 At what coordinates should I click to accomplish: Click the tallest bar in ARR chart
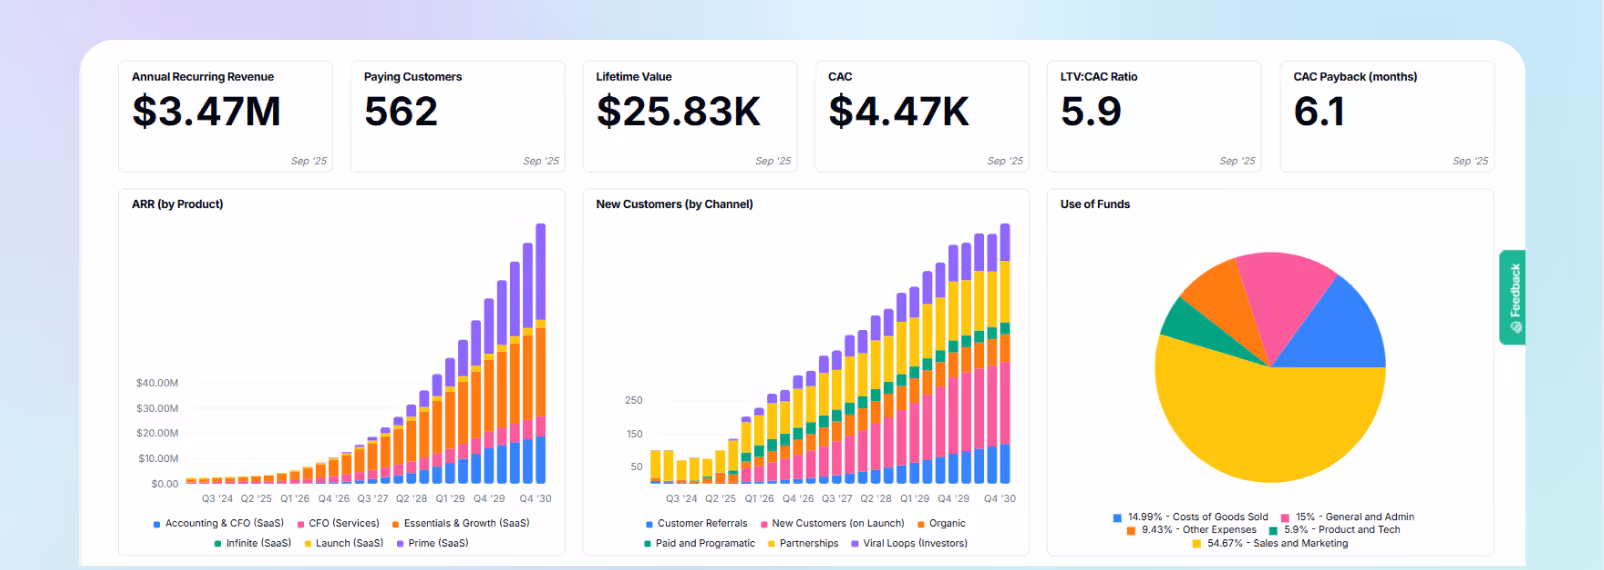coord(541,353)
